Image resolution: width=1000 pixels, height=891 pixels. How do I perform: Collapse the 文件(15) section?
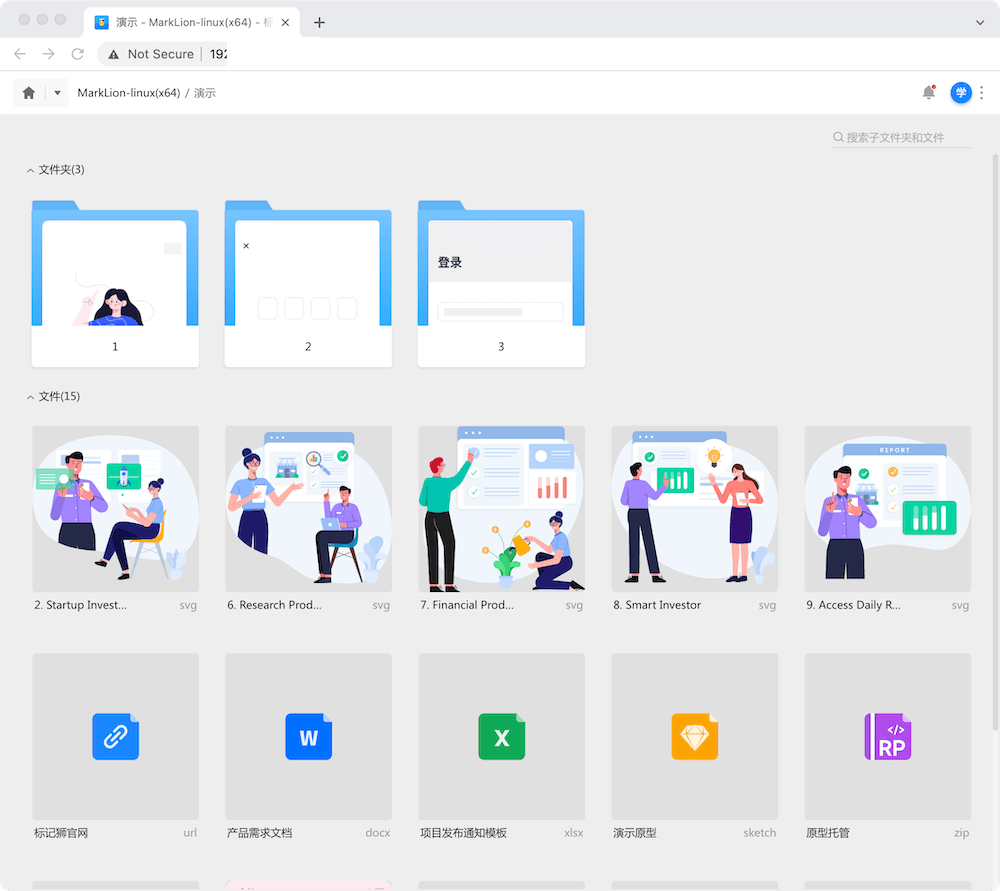click(x=31, y=397)
